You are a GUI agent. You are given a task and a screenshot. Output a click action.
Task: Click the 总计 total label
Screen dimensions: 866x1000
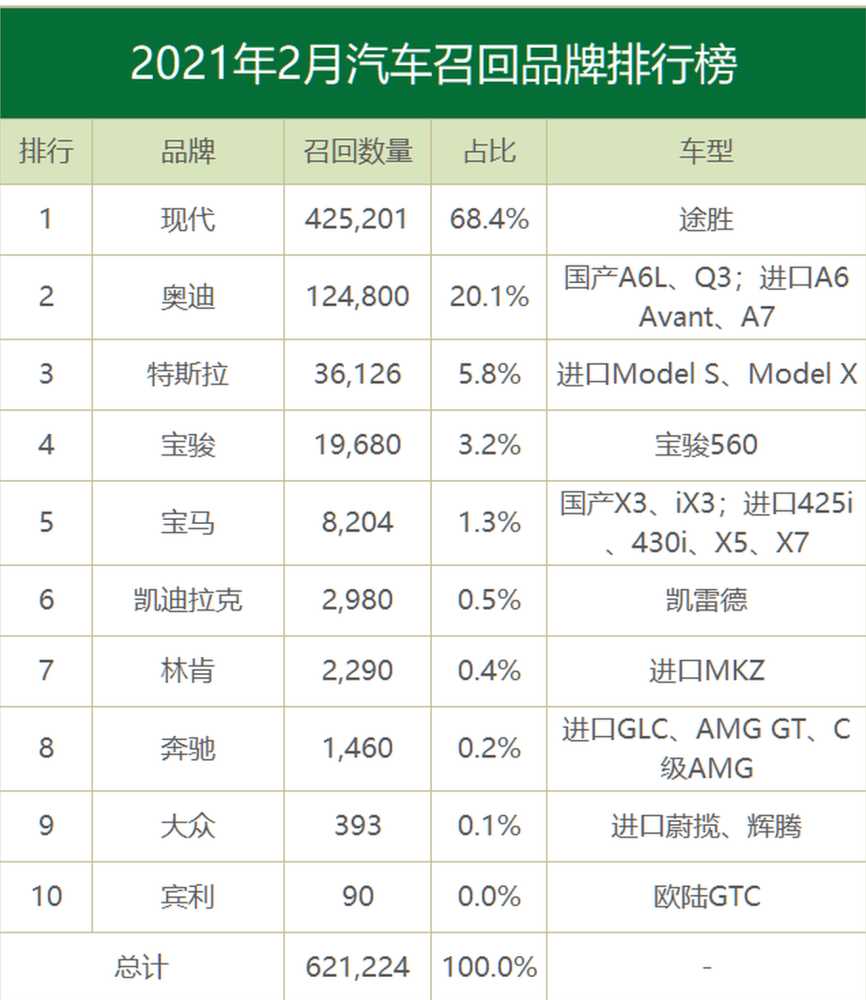pyautogui.click(x=142, y=967)
